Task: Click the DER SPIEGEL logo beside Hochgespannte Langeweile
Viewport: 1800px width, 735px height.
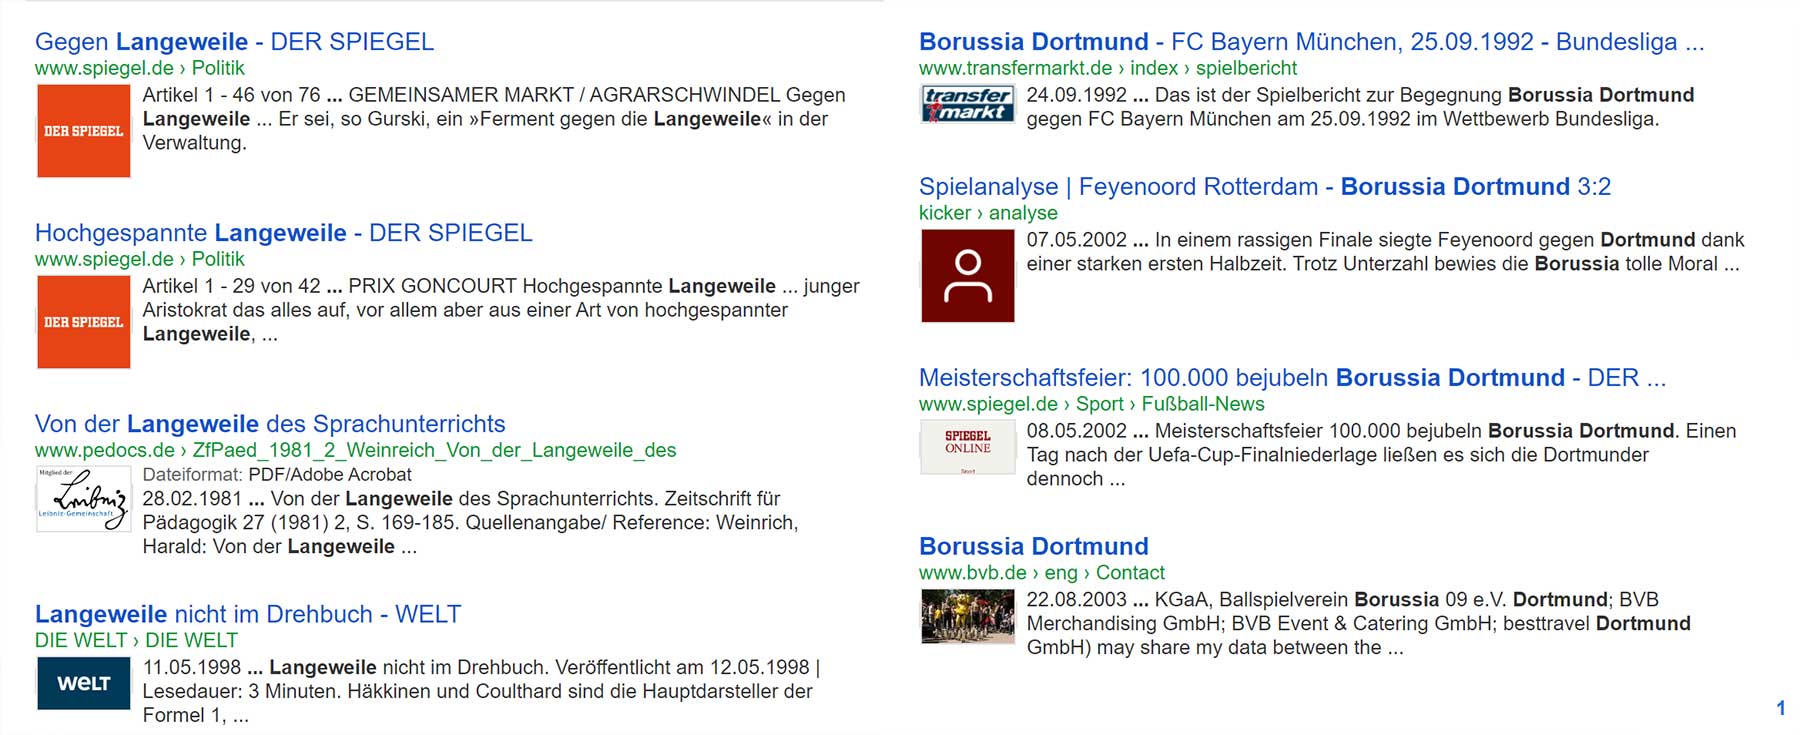Action: click(x=83, y=322)
